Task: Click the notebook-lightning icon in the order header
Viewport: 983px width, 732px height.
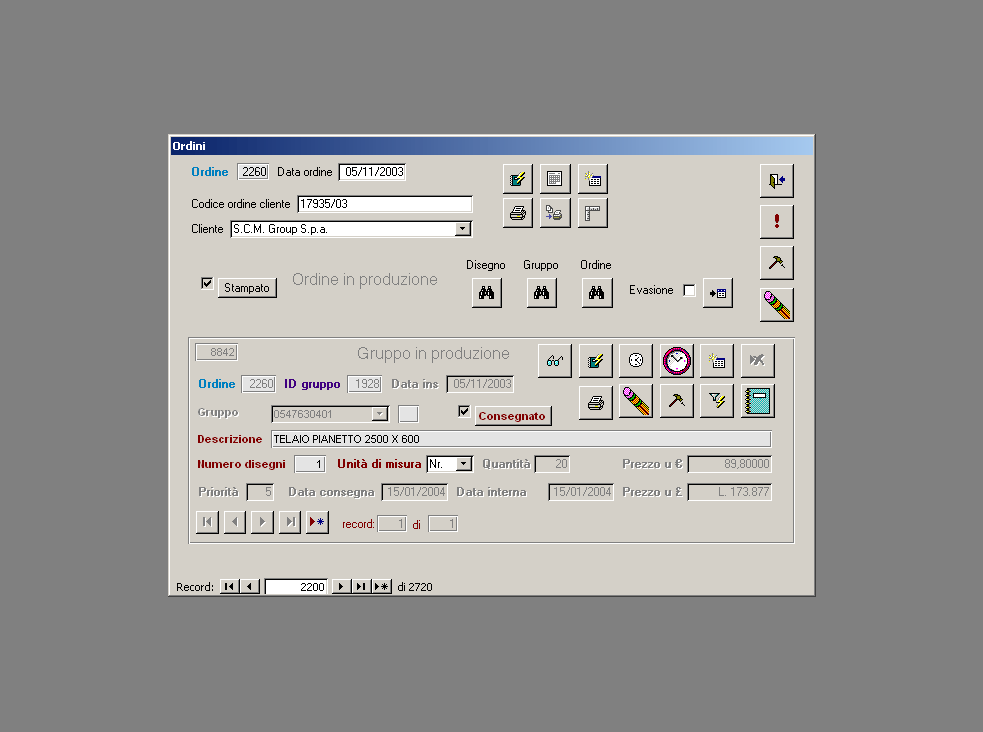Action: coord(518,179)
